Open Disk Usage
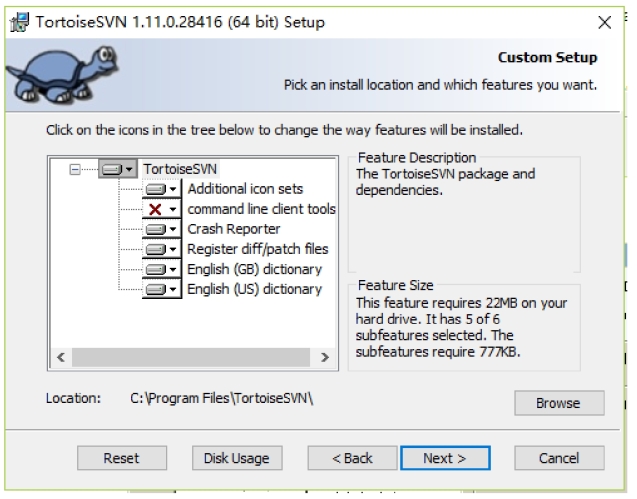Viewport: 637px width, 499px height. (237, 458)
